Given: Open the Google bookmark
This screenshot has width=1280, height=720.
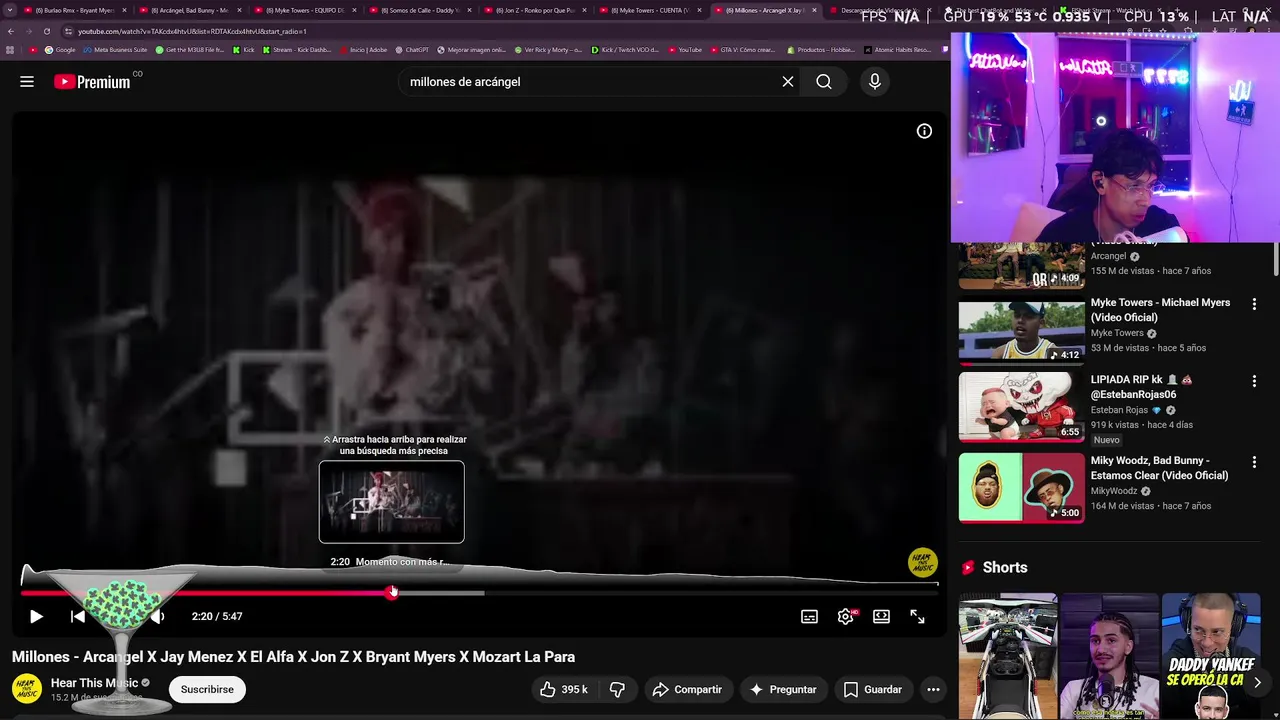Looking at the screenshot, I should click(60, 50).
